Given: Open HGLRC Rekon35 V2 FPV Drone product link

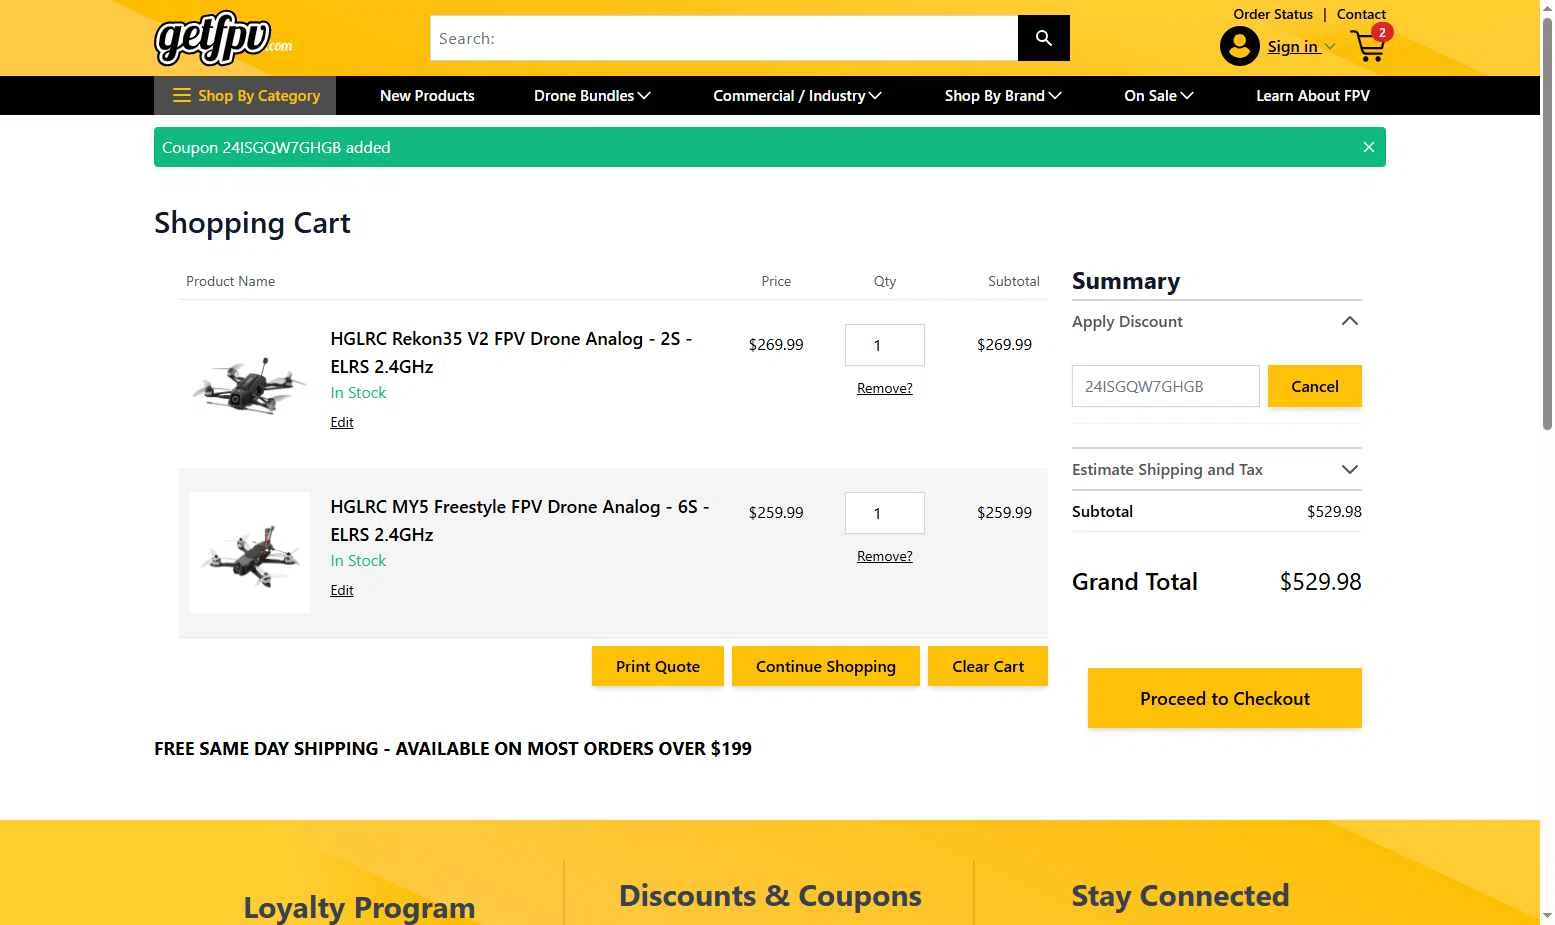Looking at the screenshot, I should [511, 352].
